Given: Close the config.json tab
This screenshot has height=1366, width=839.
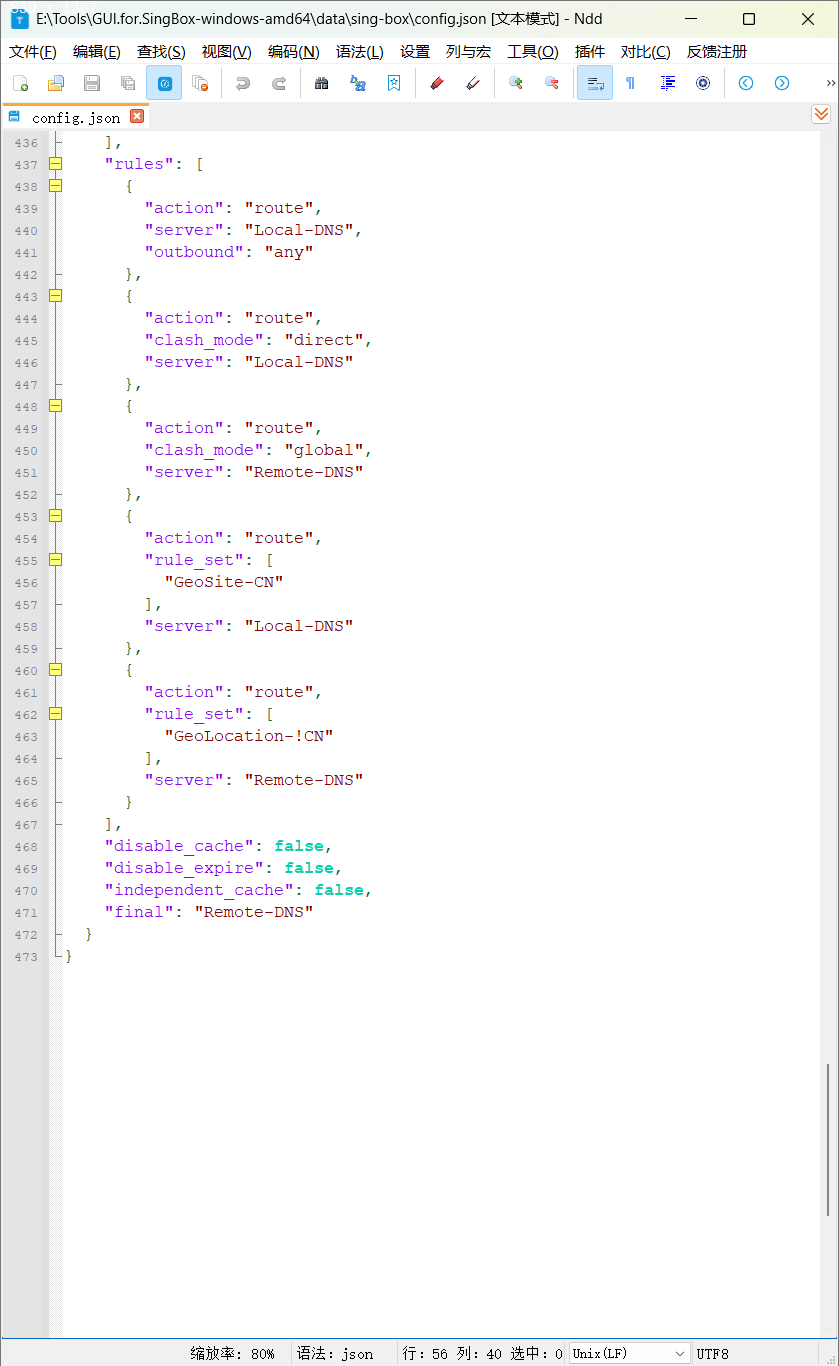Looking at the screenshot, I should point(137,116).
